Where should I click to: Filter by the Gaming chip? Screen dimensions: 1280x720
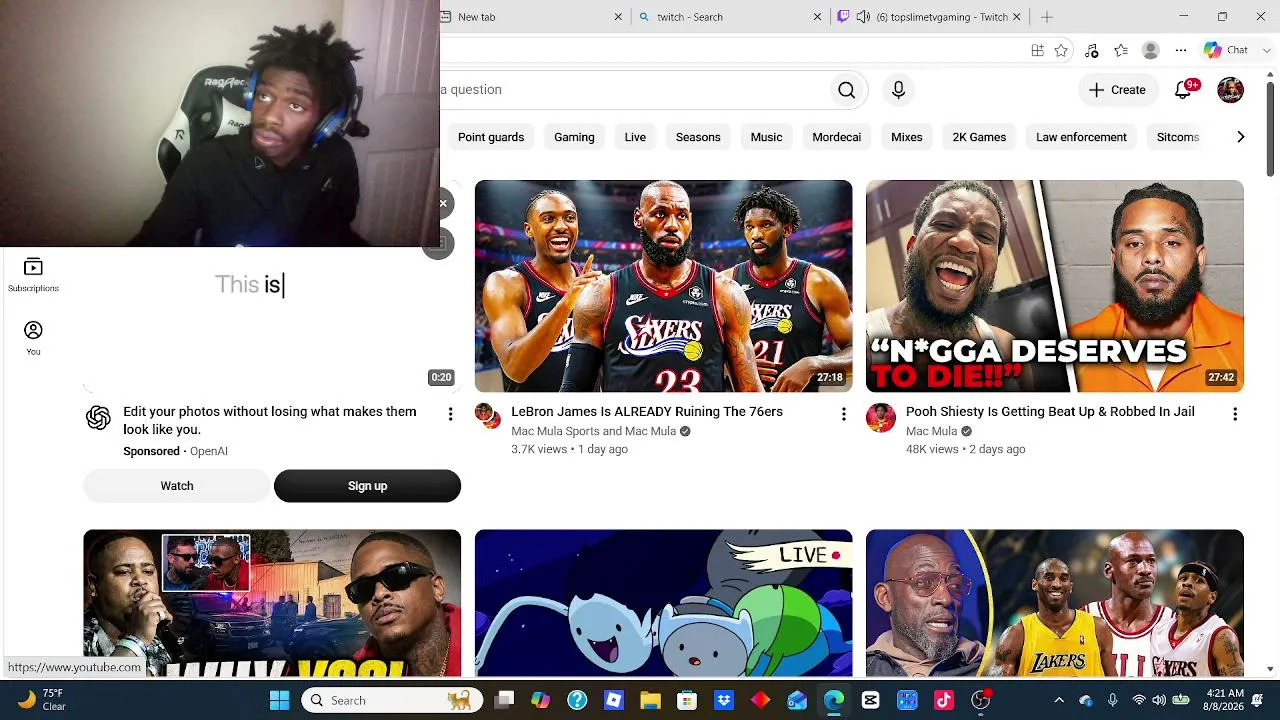pos(574,137)
